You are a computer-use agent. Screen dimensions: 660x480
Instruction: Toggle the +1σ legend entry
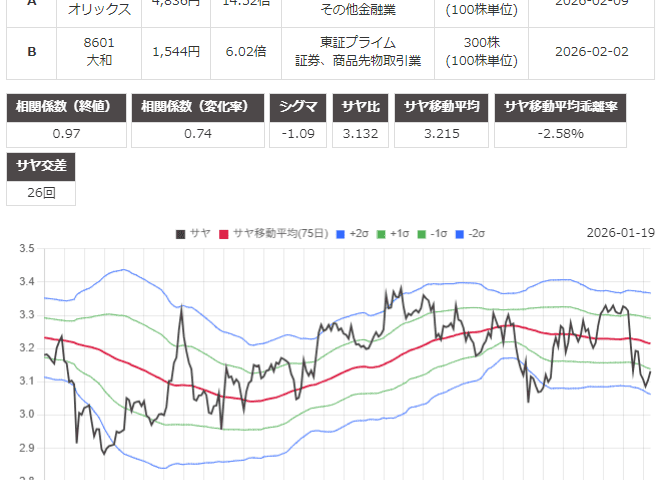tap(393, 234)
